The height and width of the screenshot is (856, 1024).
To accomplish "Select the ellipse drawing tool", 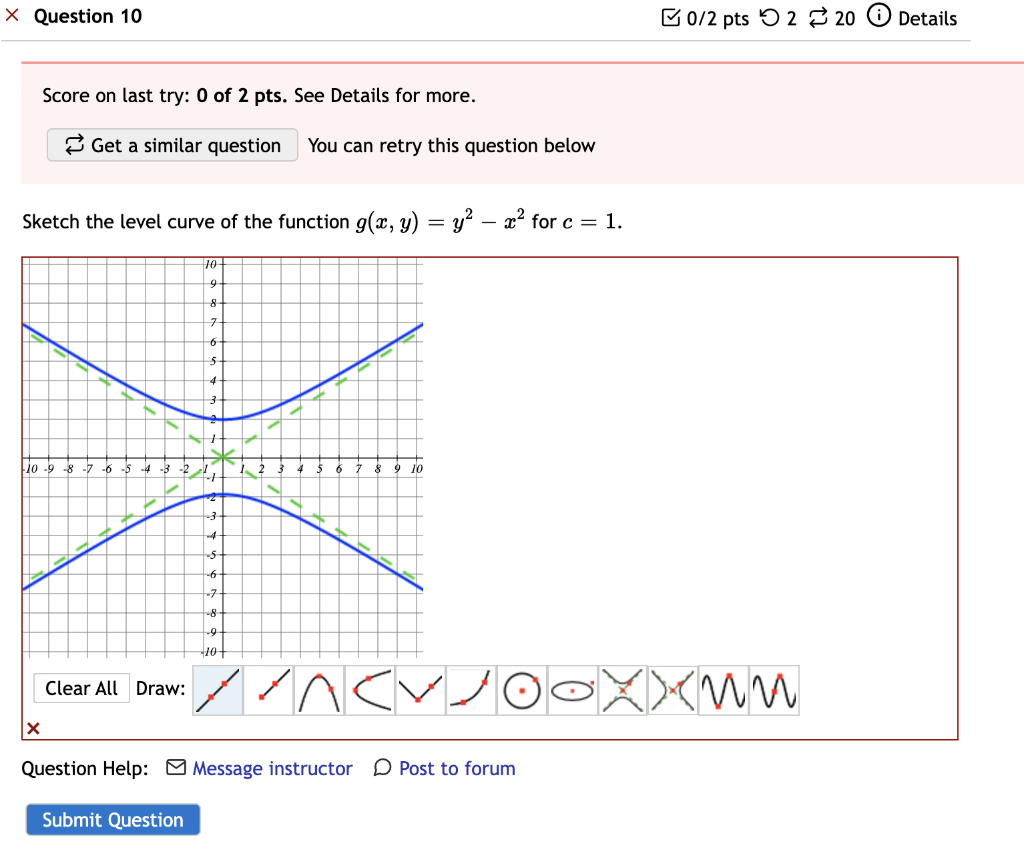I will click(572, 690).
